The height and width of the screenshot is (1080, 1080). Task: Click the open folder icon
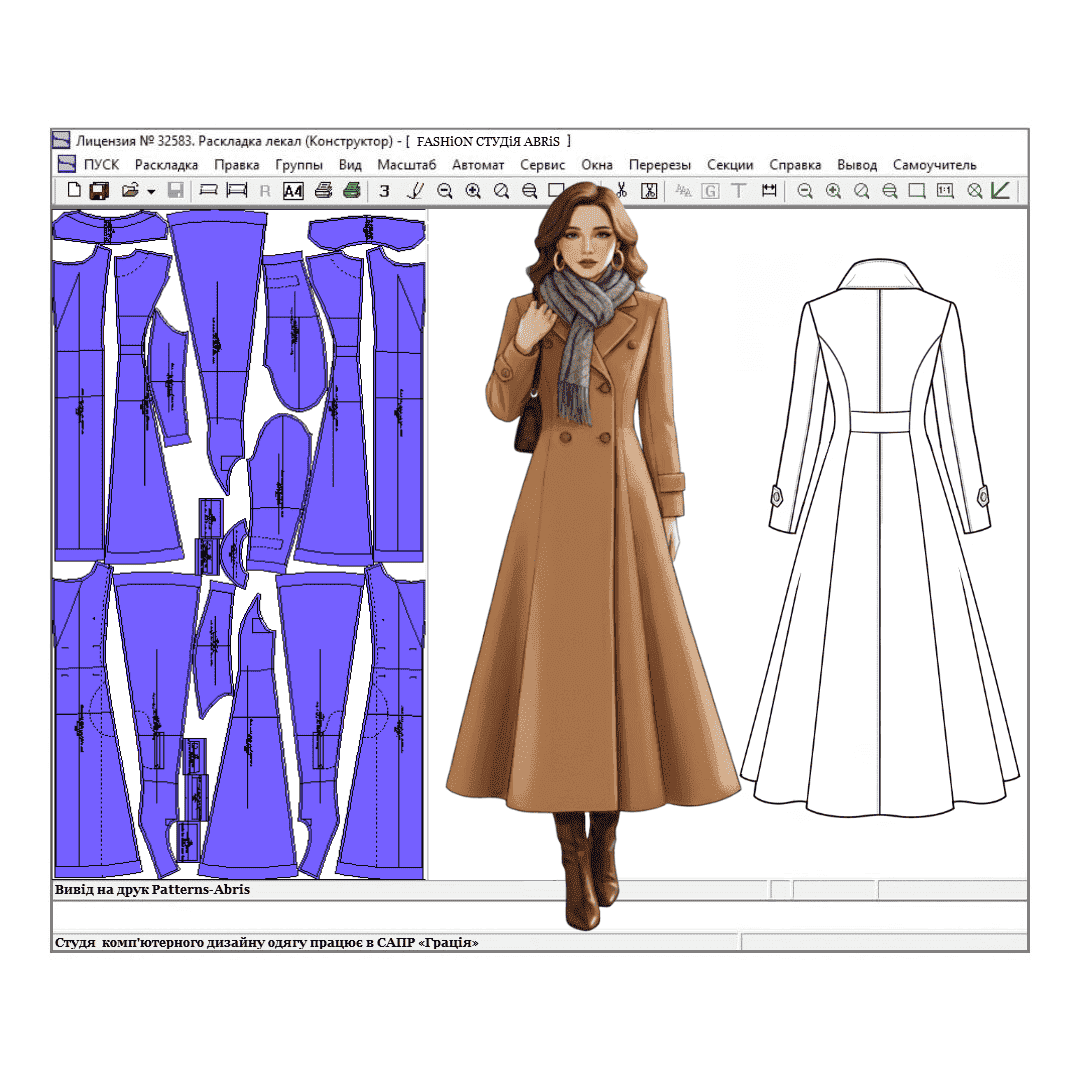[x=129, y=190]
